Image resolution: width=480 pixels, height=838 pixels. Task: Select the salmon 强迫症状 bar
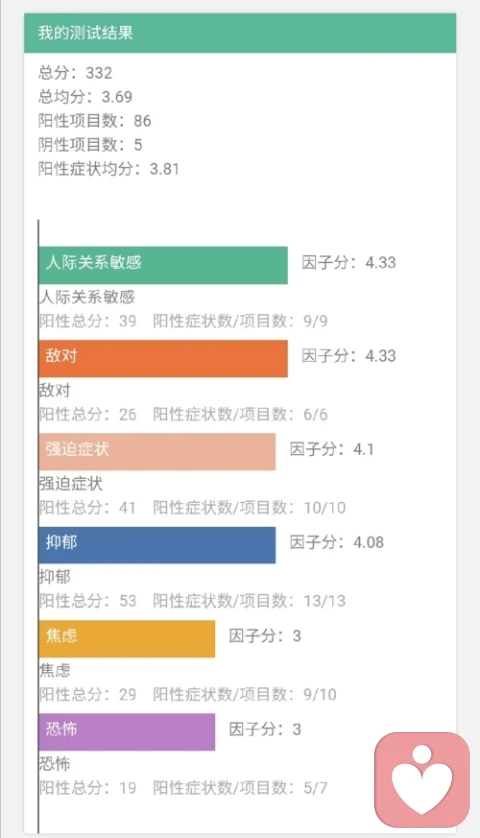pyautogui.click(x=157, y=452)
